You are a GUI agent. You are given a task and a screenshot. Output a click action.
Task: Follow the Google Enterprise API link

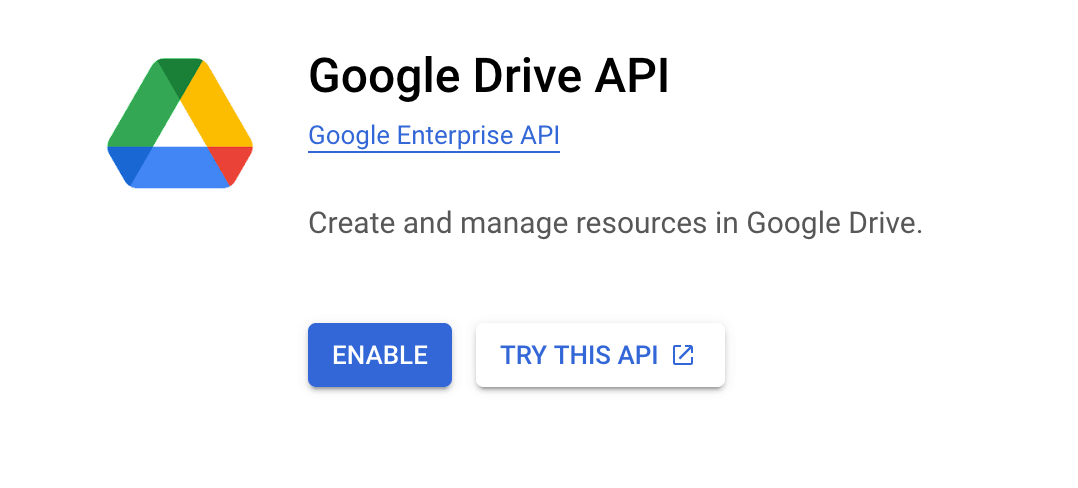433,136
